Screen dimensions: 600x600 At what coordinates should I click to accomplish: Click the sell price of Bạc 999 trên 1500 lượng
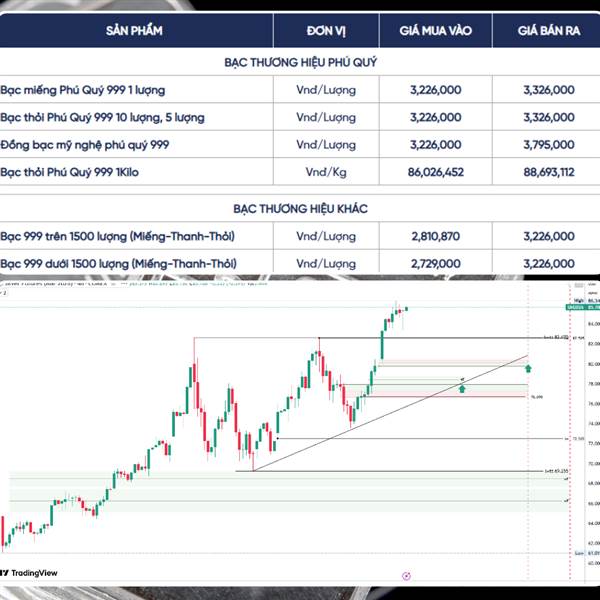(549, 236)
